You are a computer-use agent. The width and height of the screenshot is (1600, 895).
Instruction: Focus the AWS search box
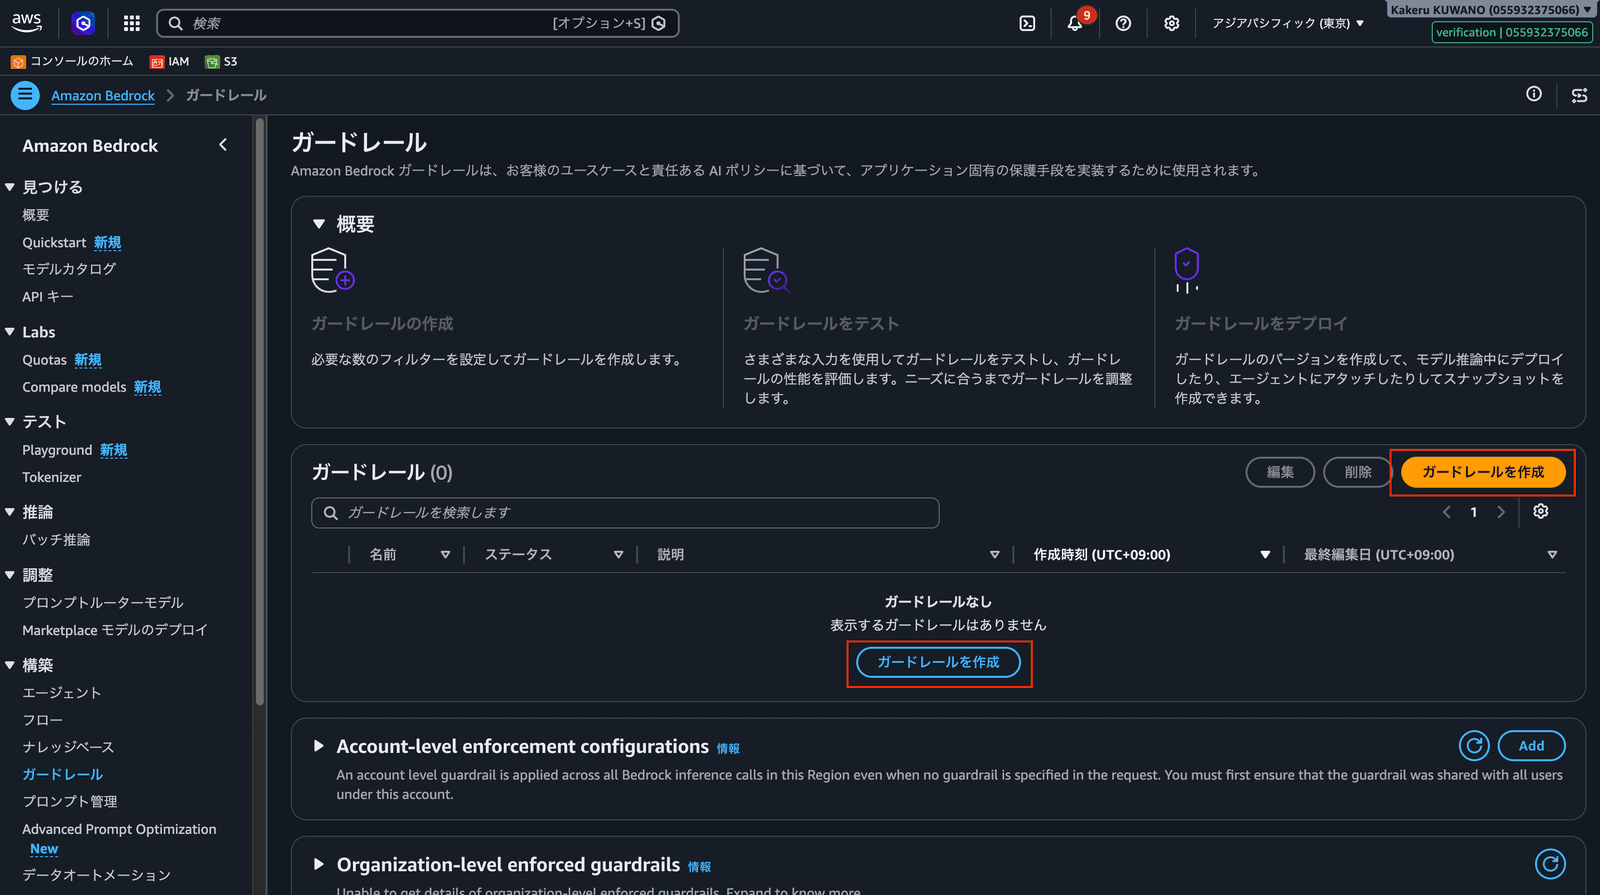click(418, 23)
